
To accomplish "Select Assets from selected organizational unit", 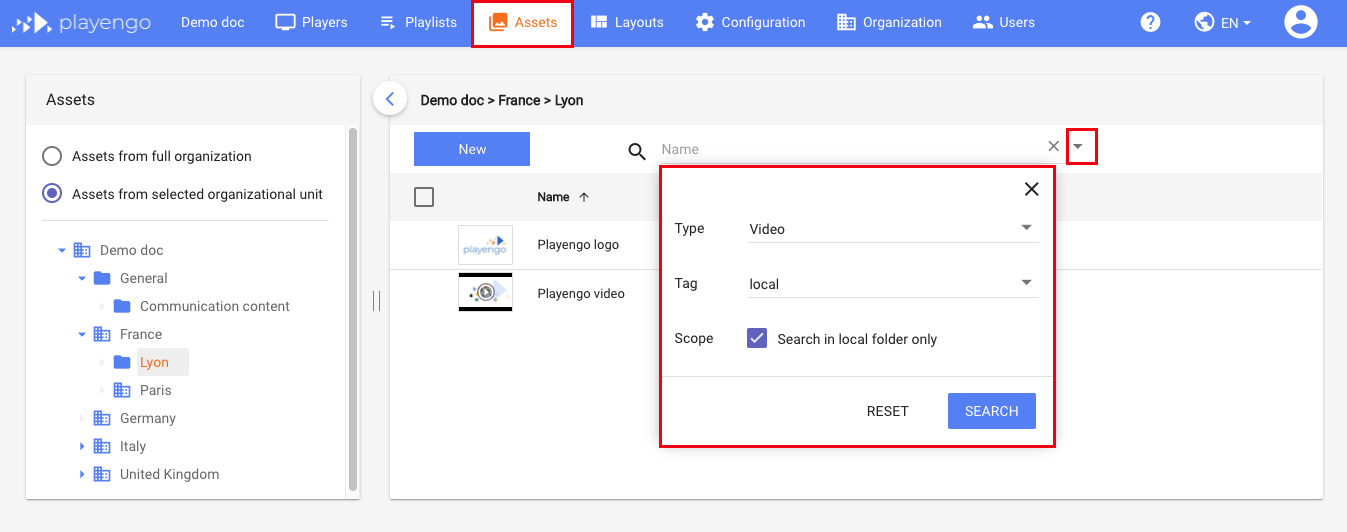I will (51, 194).
